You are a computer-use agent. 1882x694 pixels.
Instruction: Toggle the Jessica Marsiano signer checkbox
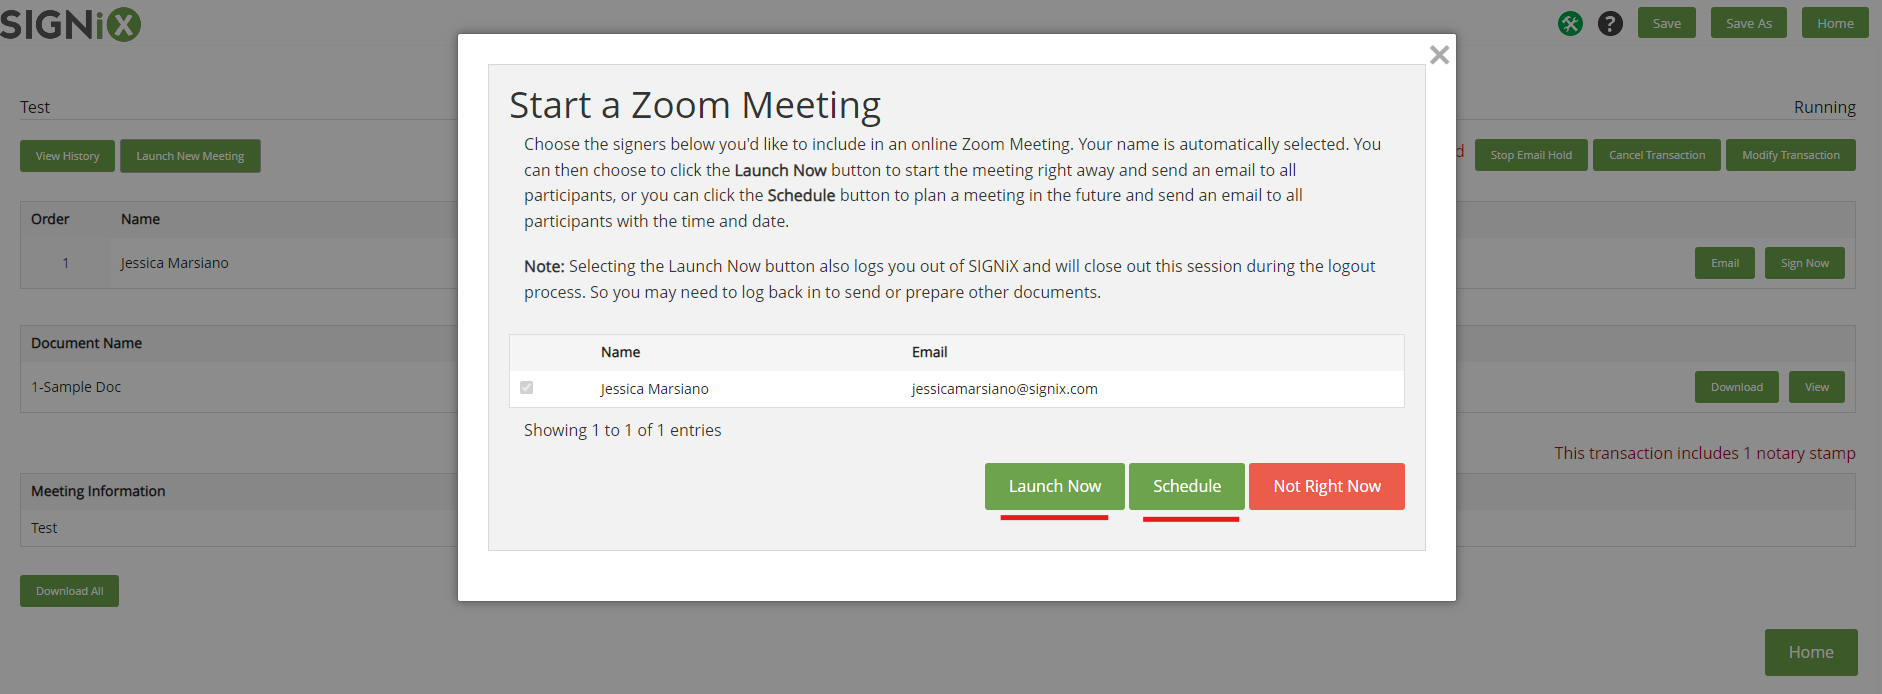(527, 387)
